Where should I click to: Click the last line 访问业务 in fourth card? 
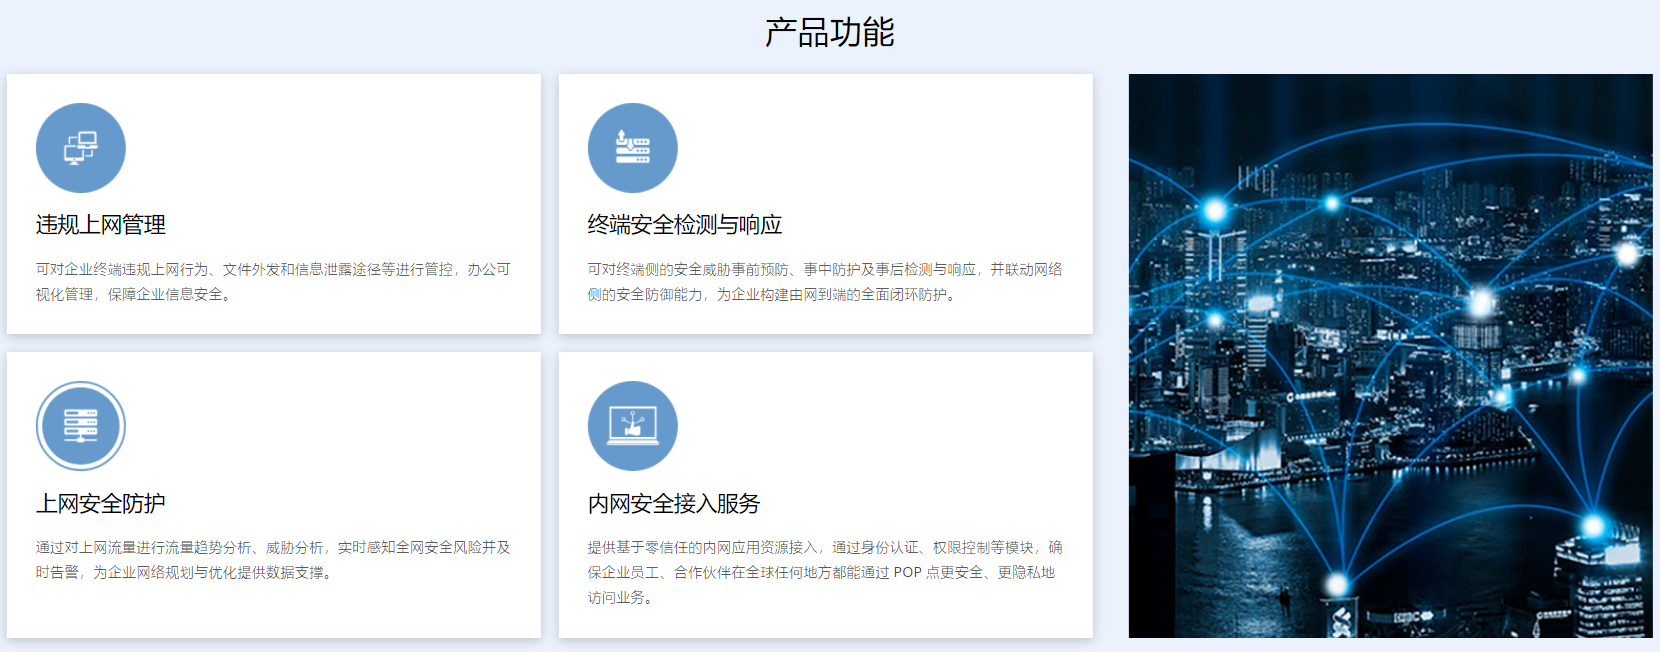[x=616, y=598]
